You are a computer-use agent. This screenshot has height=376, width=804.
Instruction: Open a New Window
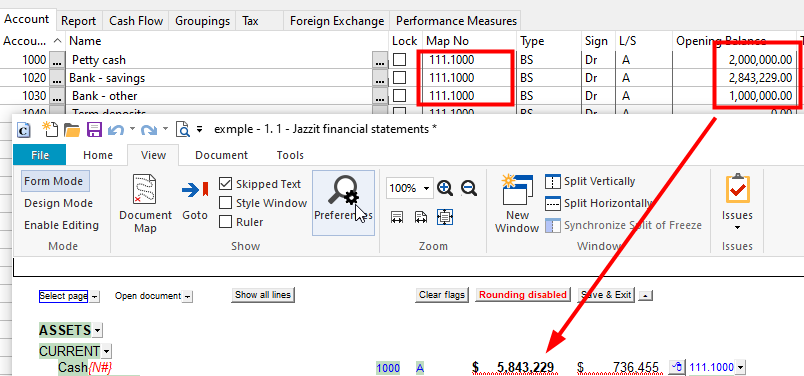[x=517, y=203]
